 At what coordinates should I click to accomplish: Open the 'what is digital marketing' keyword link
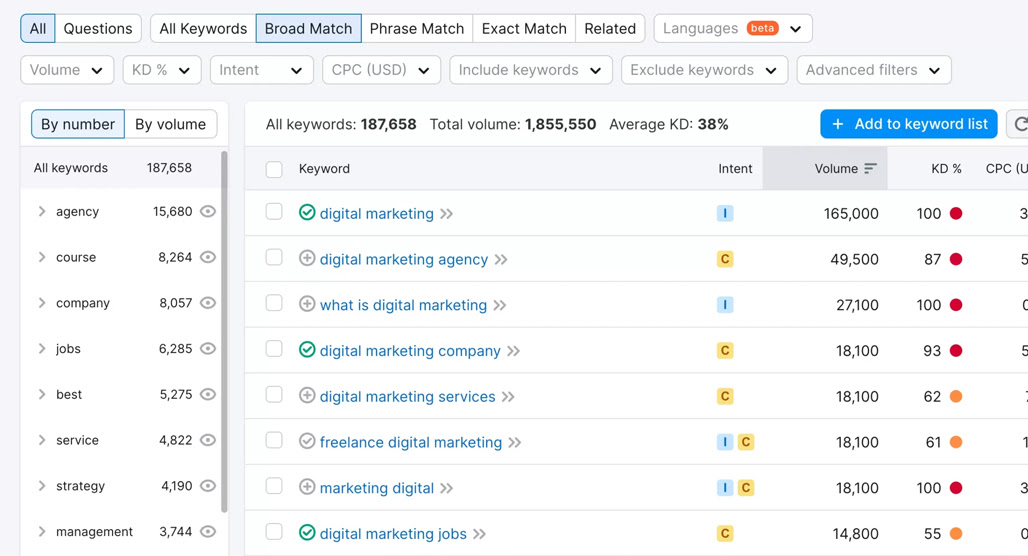(x=403, y=306)
